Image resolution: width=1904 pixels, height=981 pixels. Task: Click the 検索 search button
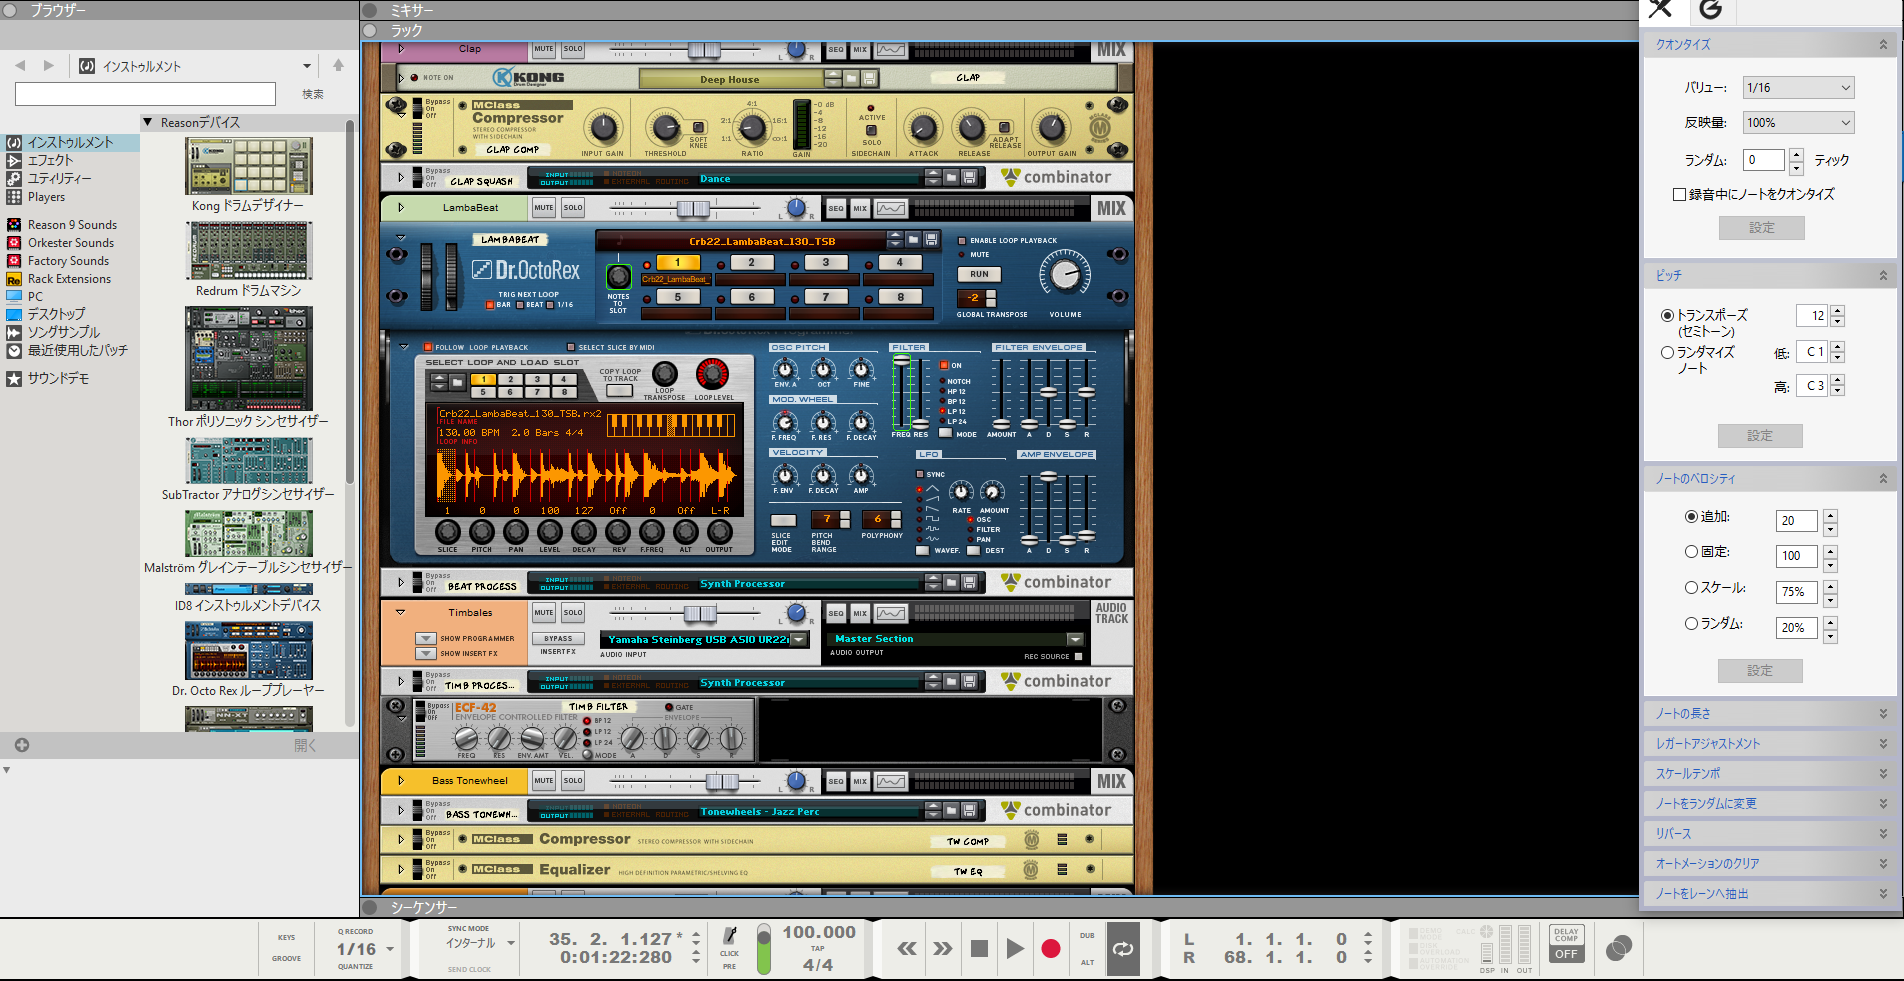click(313, 94)
